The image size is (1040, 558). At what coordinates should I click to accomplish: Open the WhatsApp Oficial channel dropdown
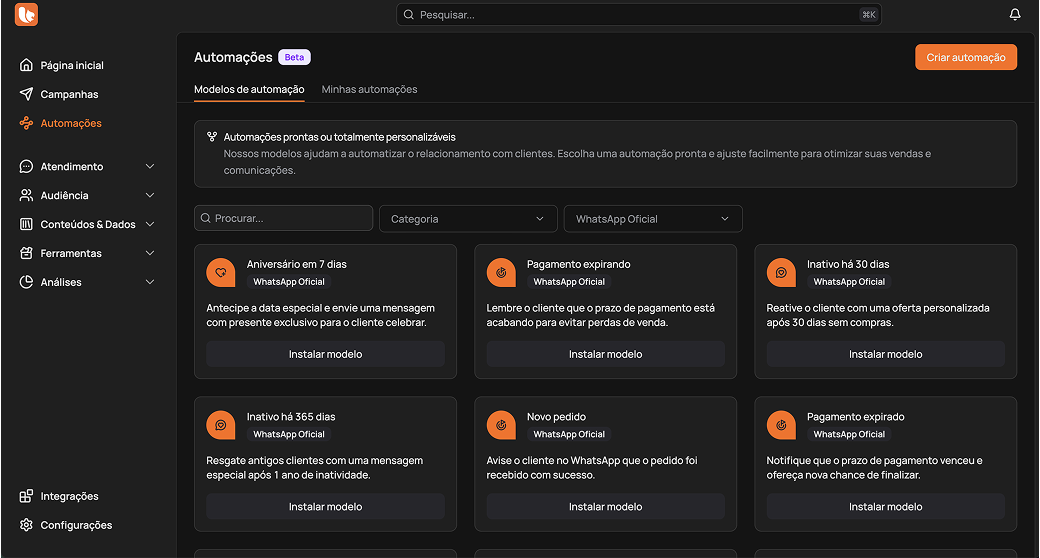[x=652, y=218]
